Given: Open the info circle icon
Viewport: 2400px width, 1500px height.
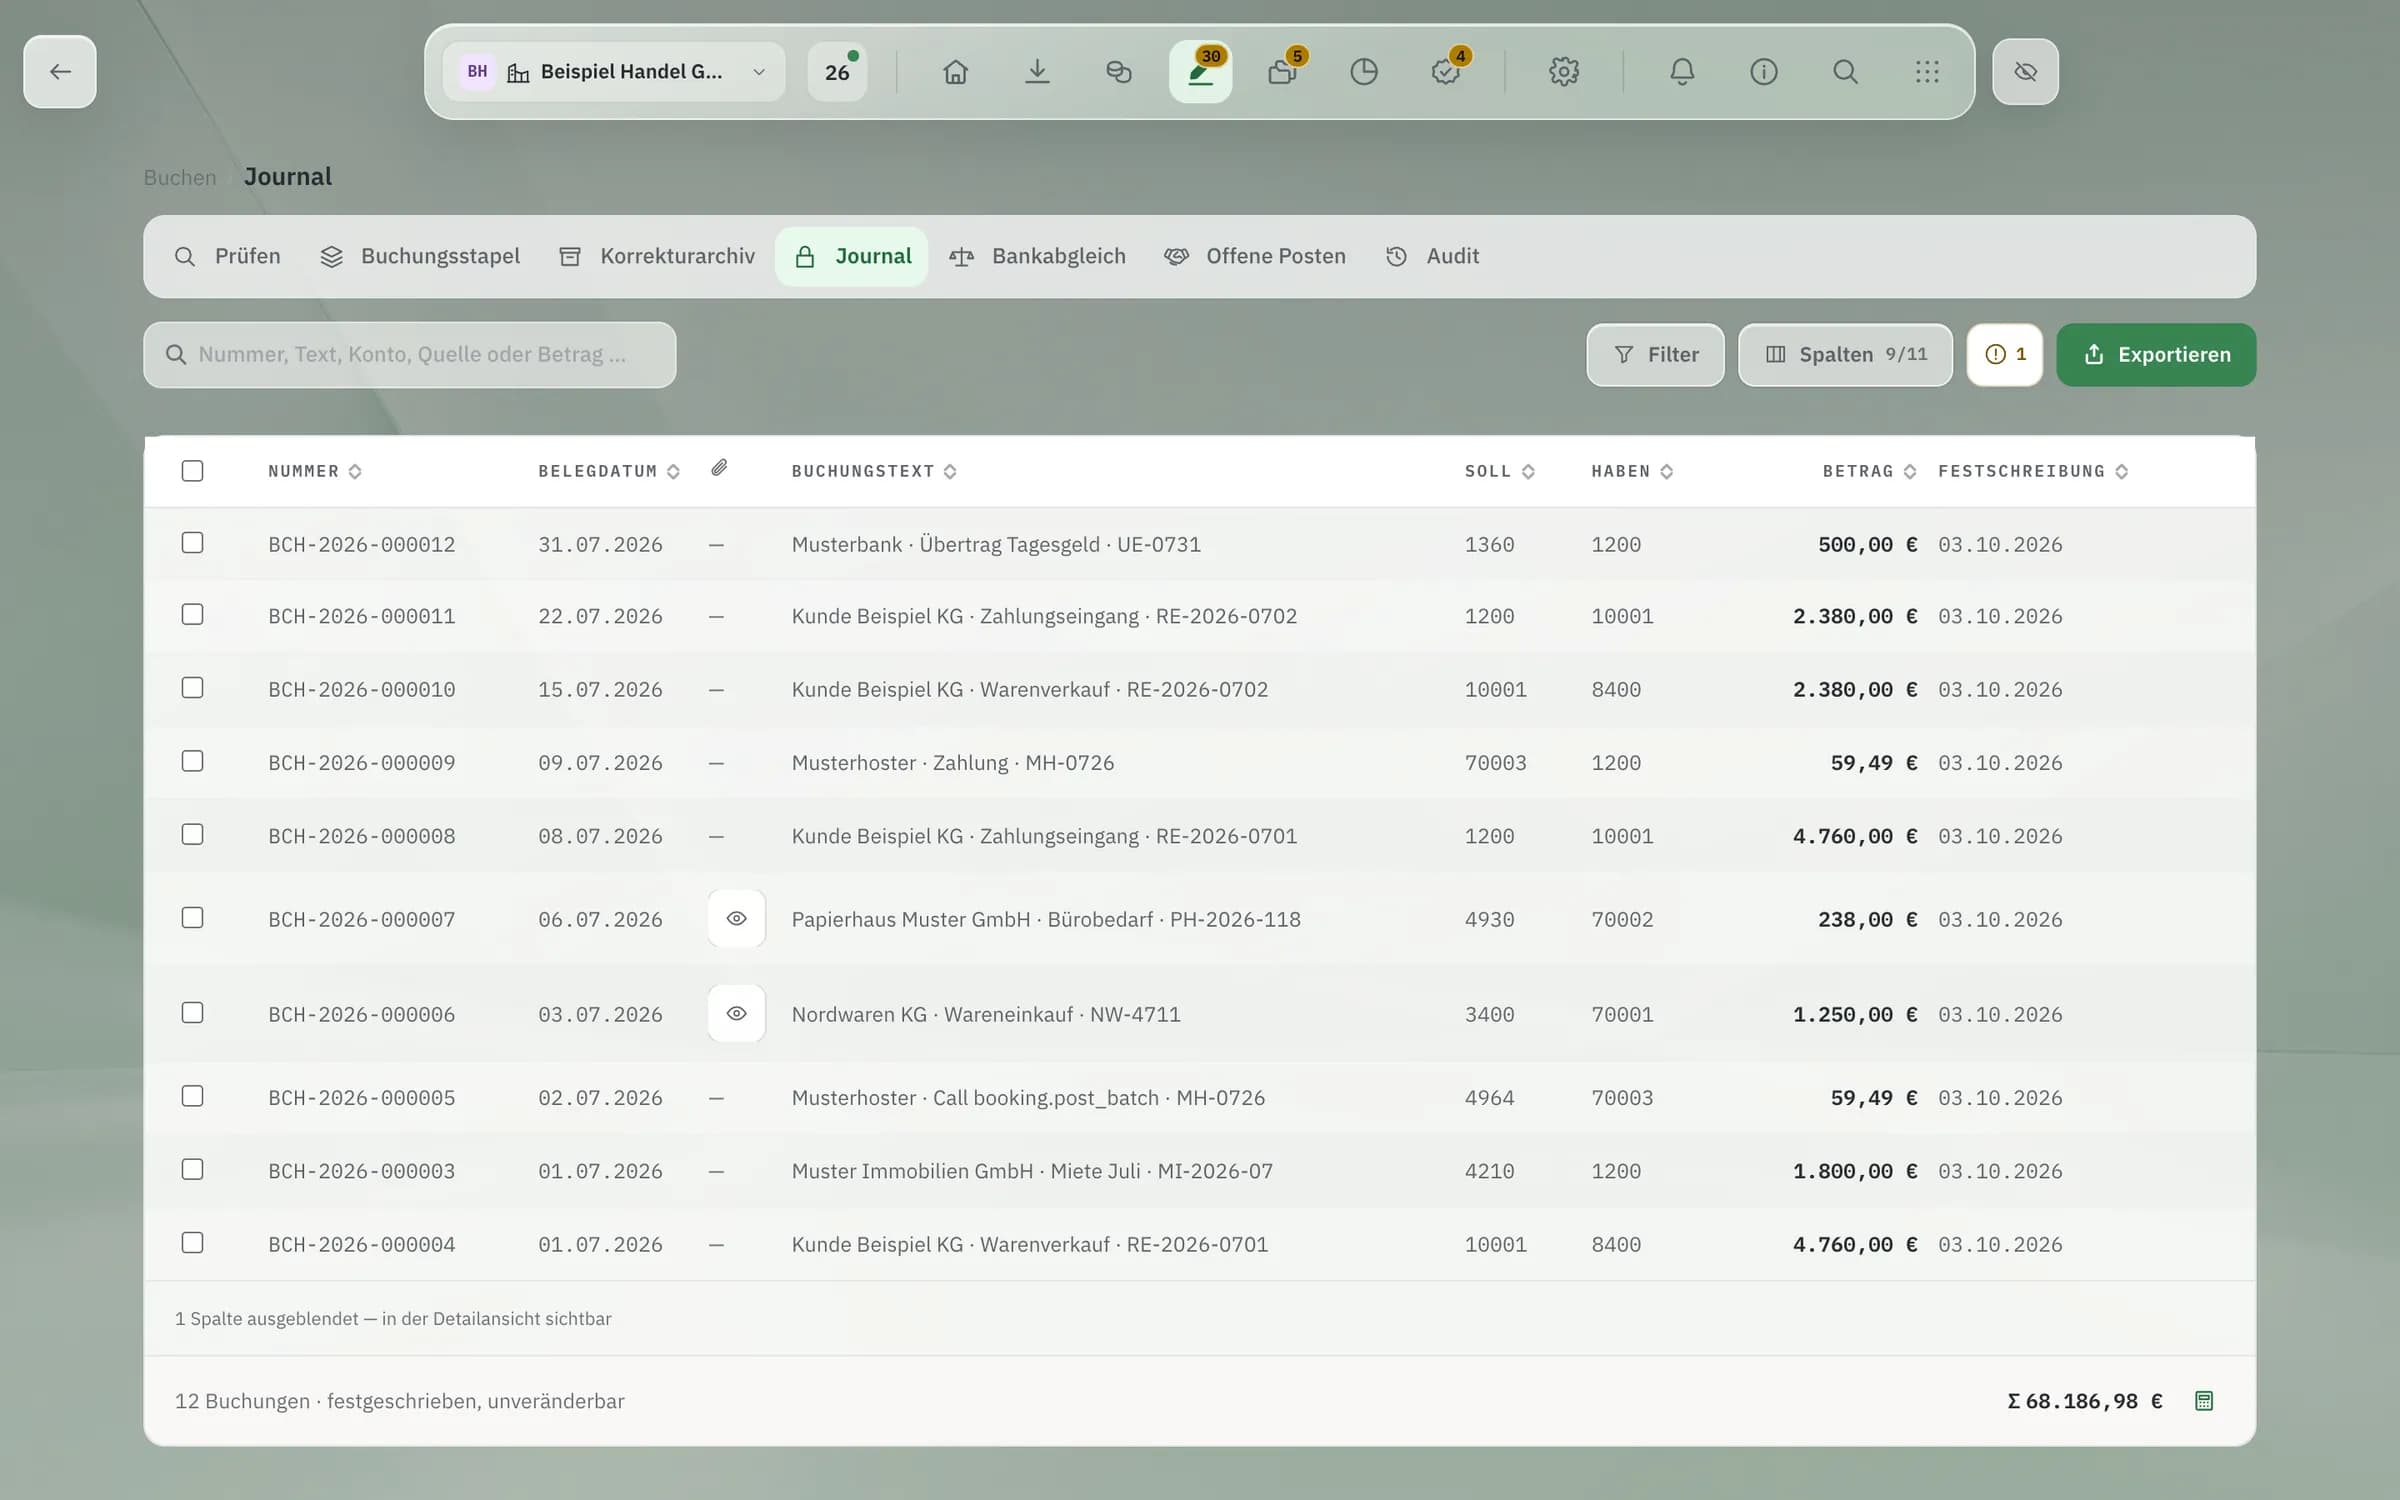Looking at the screenshot, I should click(1764, 72).
